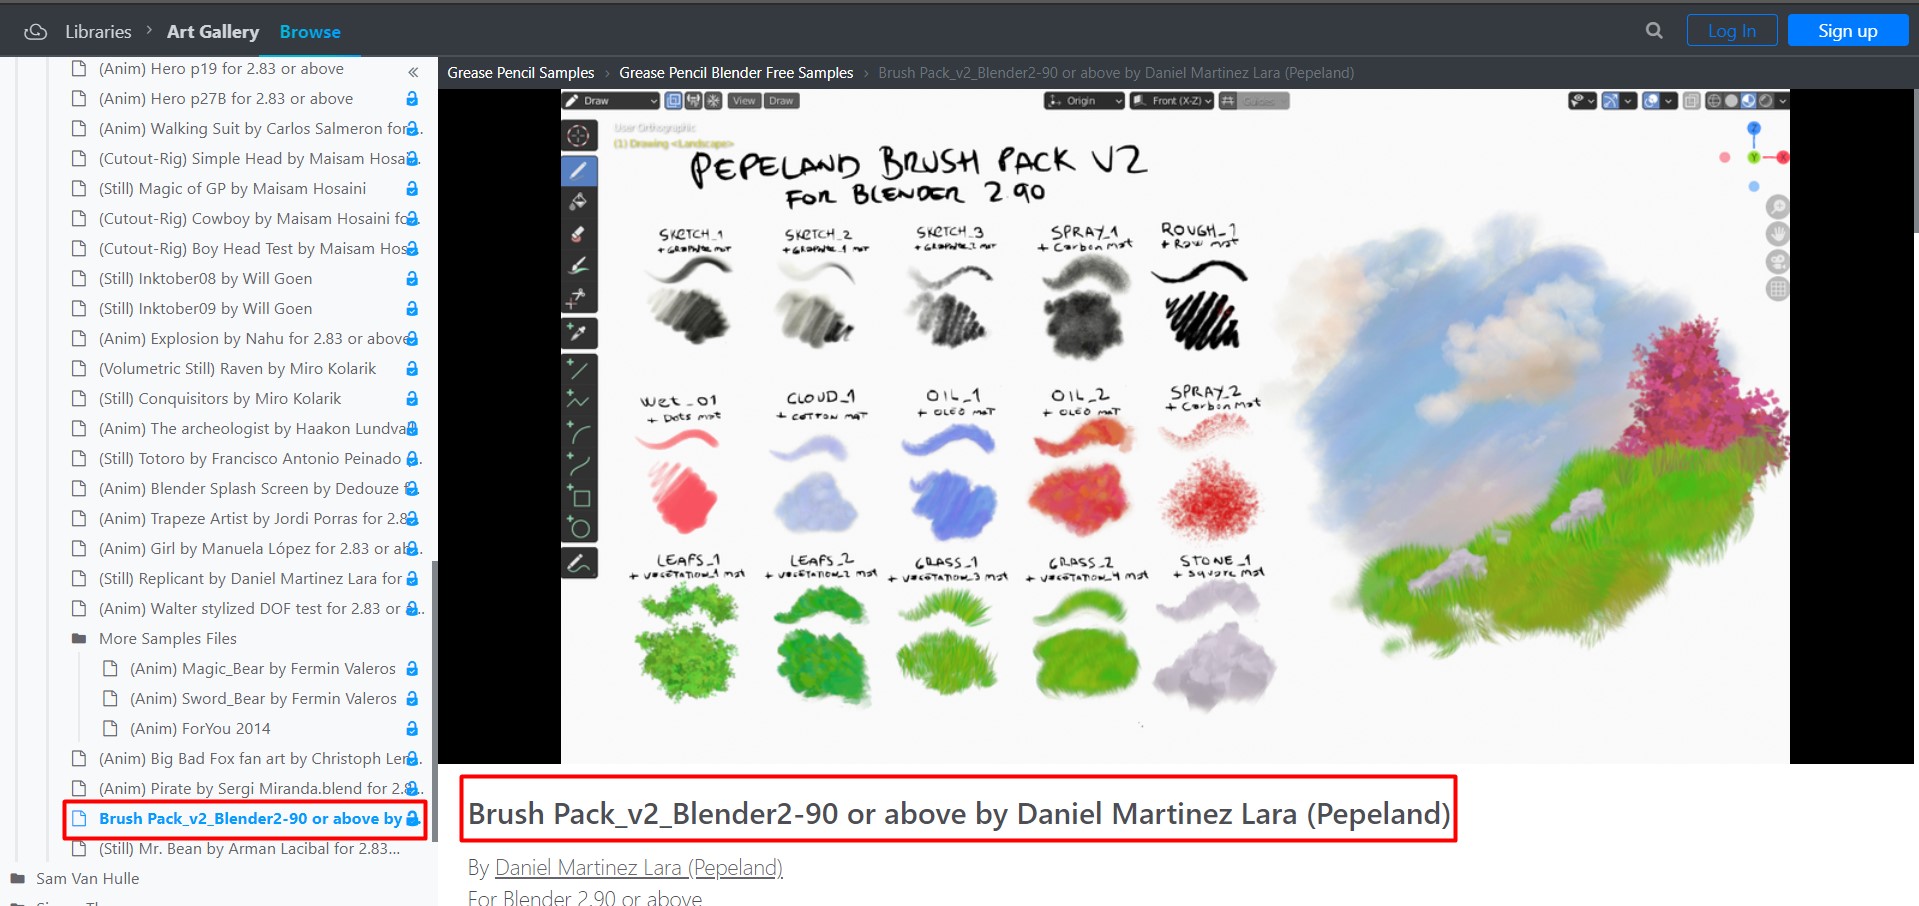The height and width of the screenshot is (906, 1919).
Task: Open the Front (X-Z) drawing plane dropdown
Action: pyautogui.click(x=1172, y=101)
